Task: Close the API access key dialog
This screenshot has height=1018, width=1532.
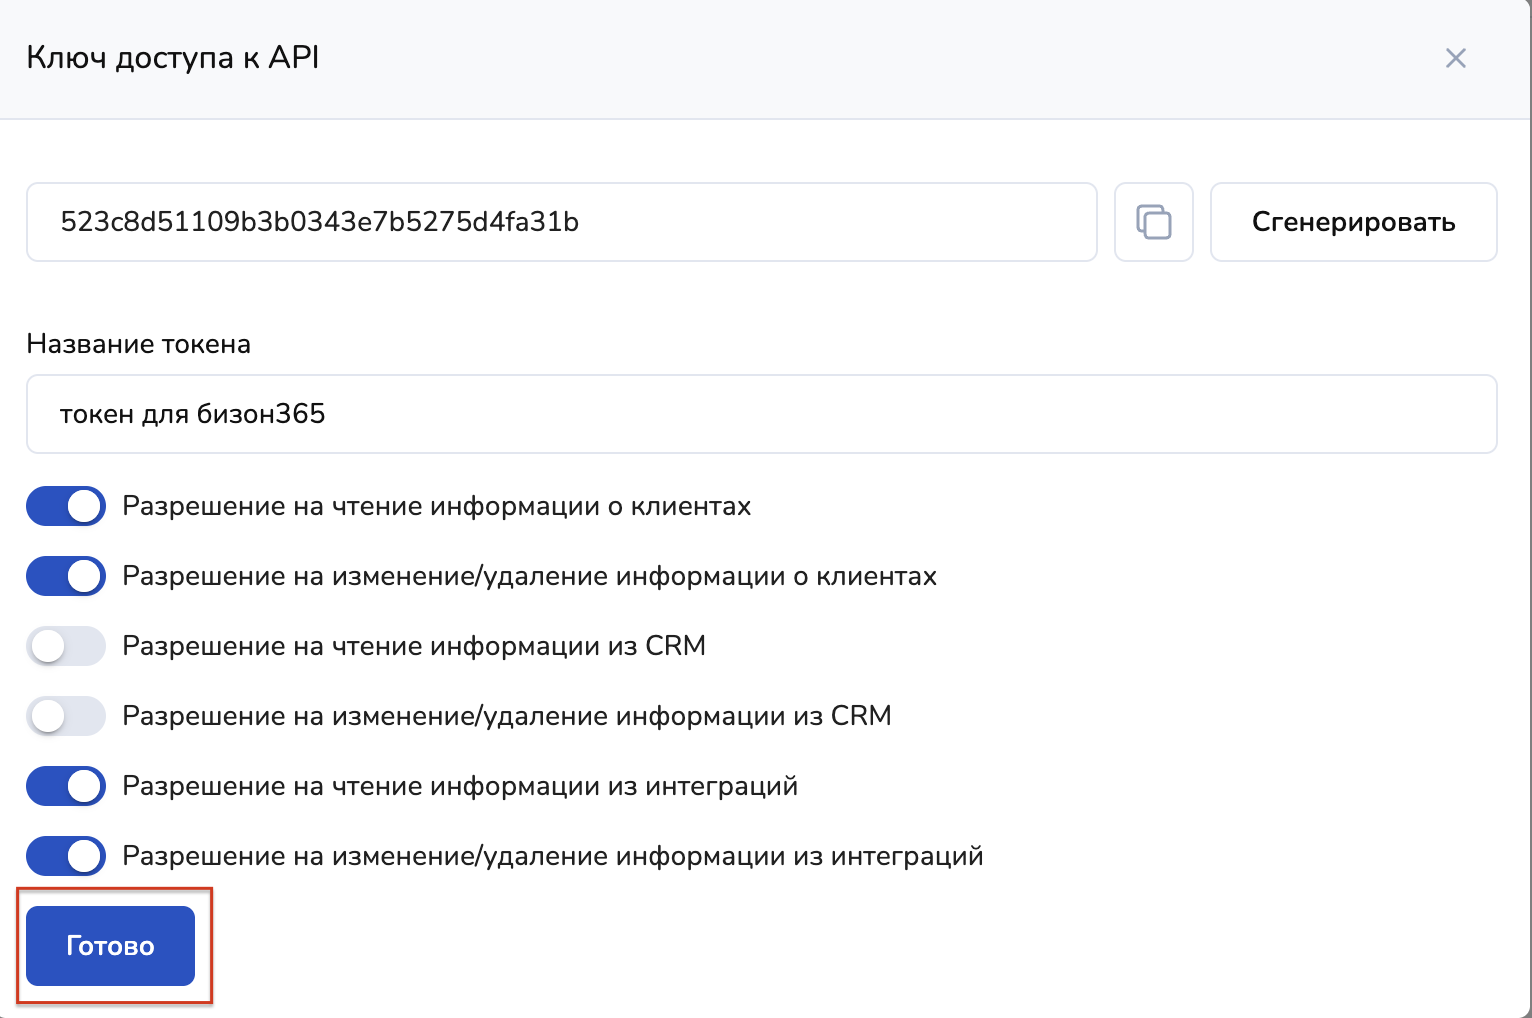Action: pos(1455,58)
